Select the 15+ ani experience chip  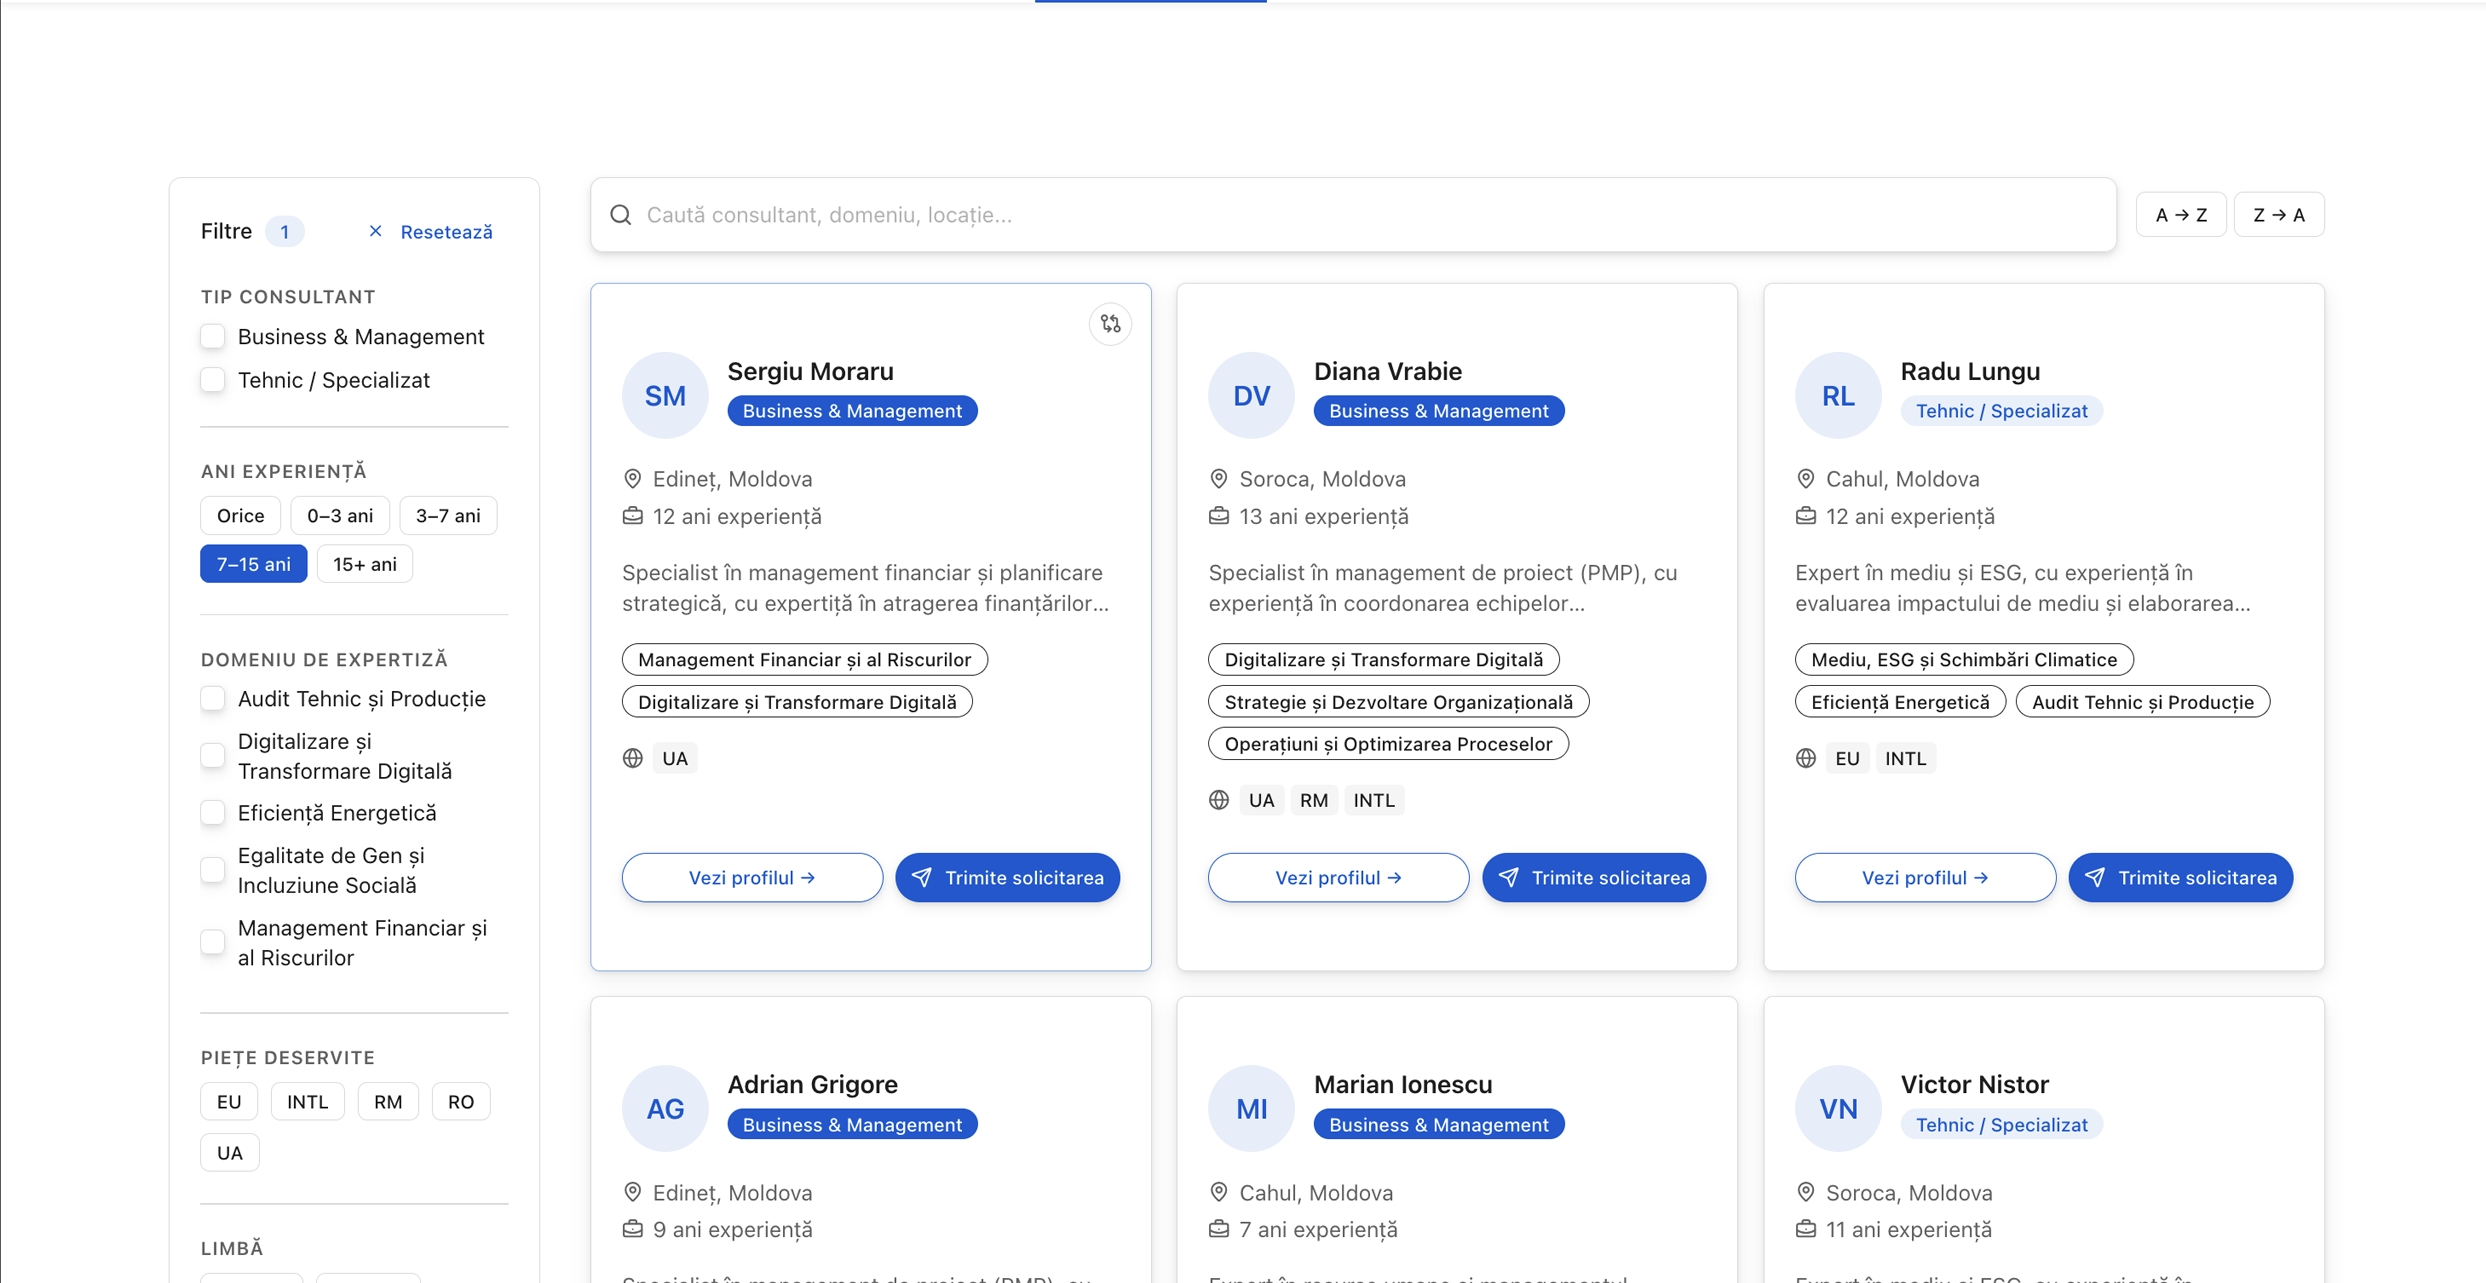click(364, 564)
